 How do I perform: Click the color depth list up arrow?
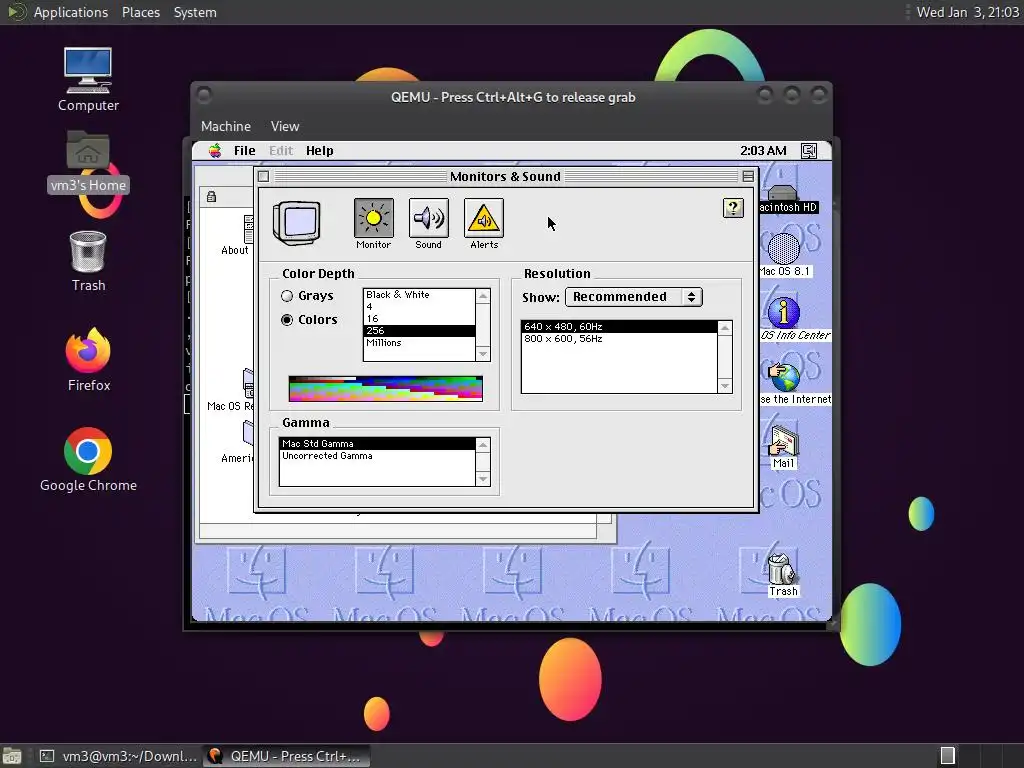[483, 296]
